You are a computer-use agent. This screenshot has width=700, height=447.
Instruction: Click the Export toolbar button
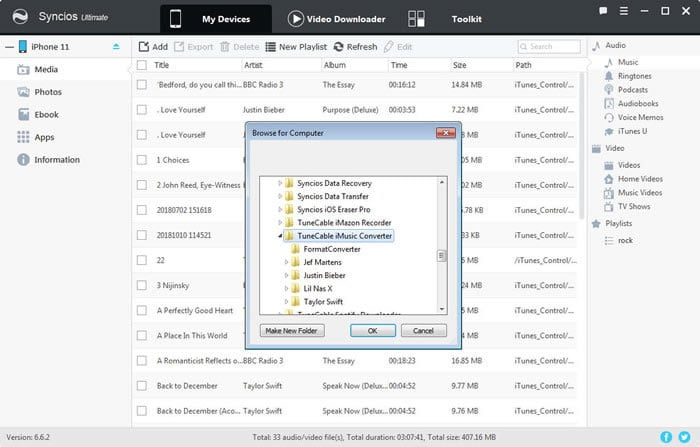click(x=193, y=47)
